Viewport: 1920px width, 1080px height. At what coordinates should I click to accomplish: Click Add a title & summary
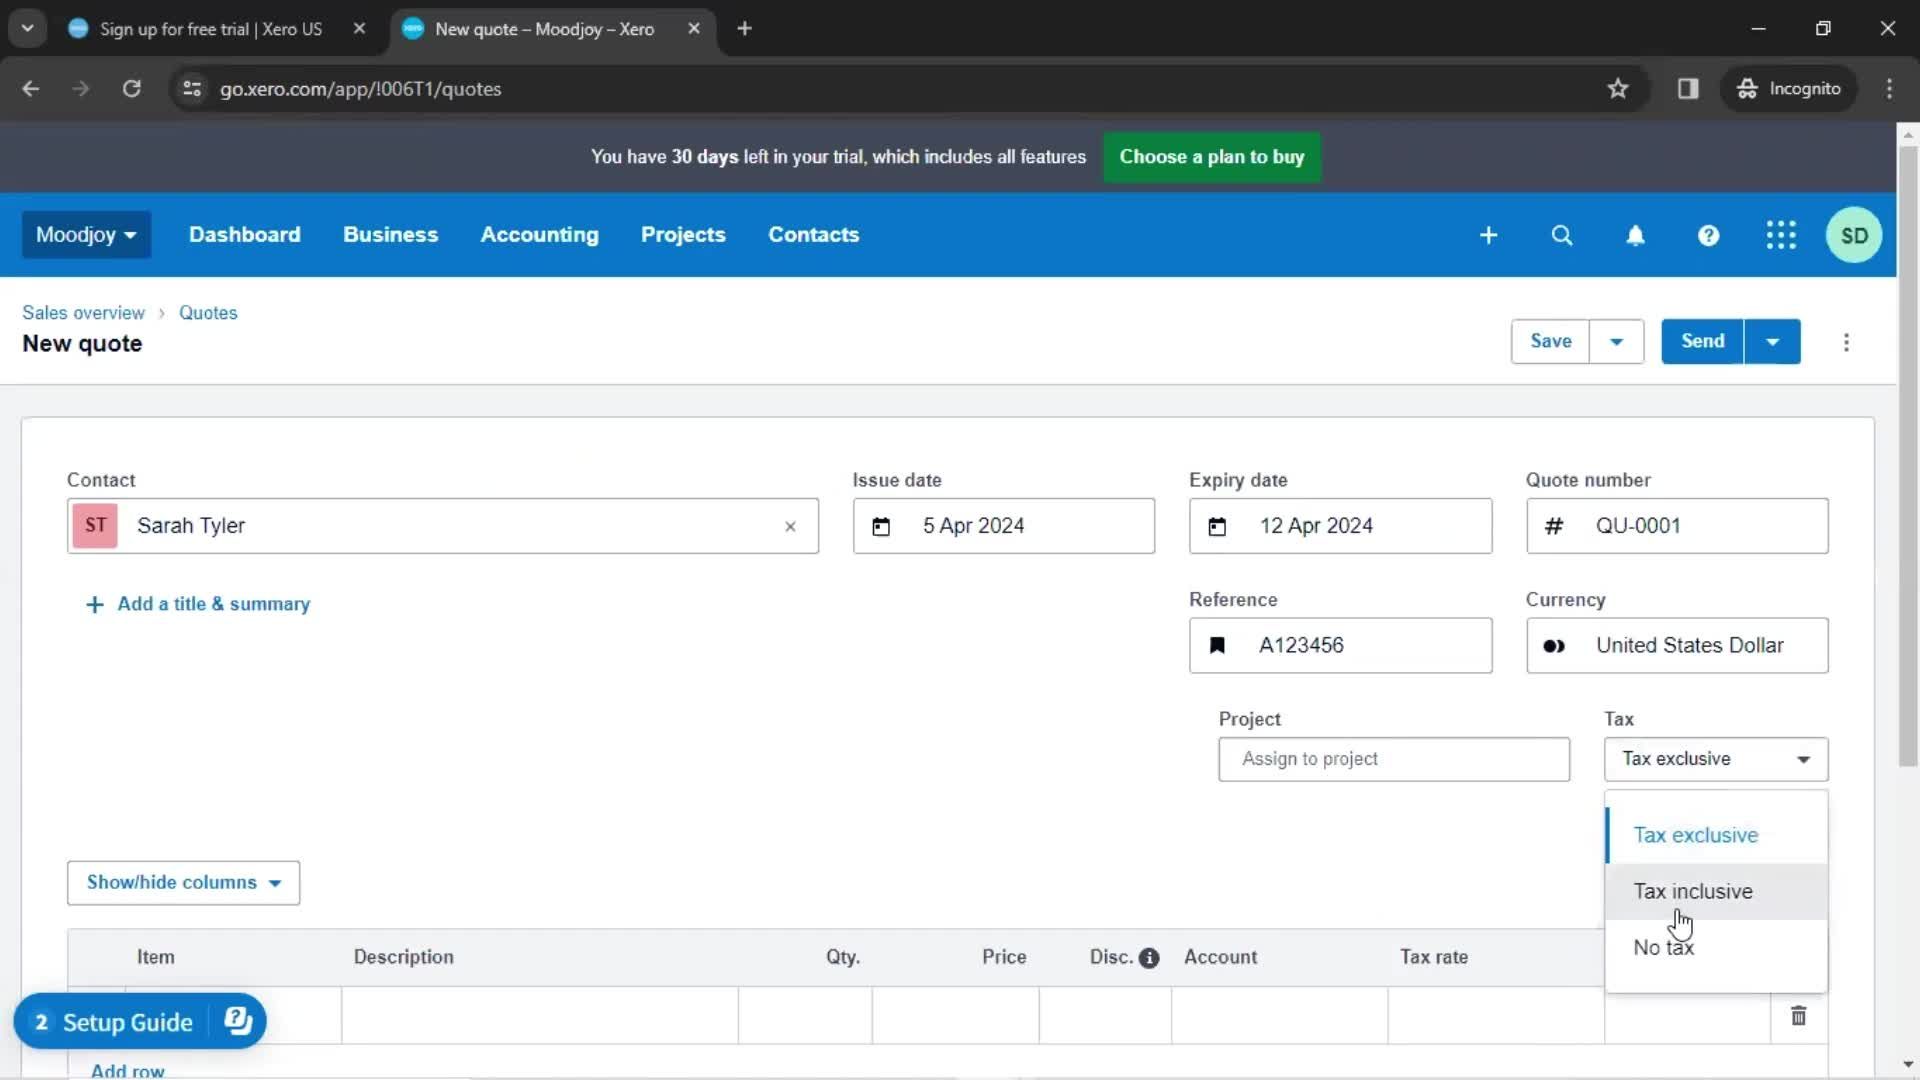198,604
